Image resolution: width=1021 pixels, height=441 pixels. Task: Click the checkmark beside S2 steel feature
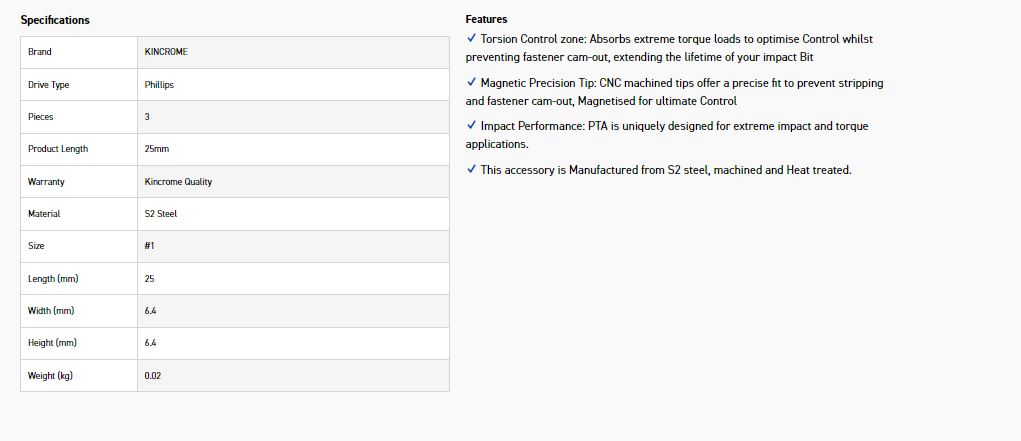click(x=471, y=169)
